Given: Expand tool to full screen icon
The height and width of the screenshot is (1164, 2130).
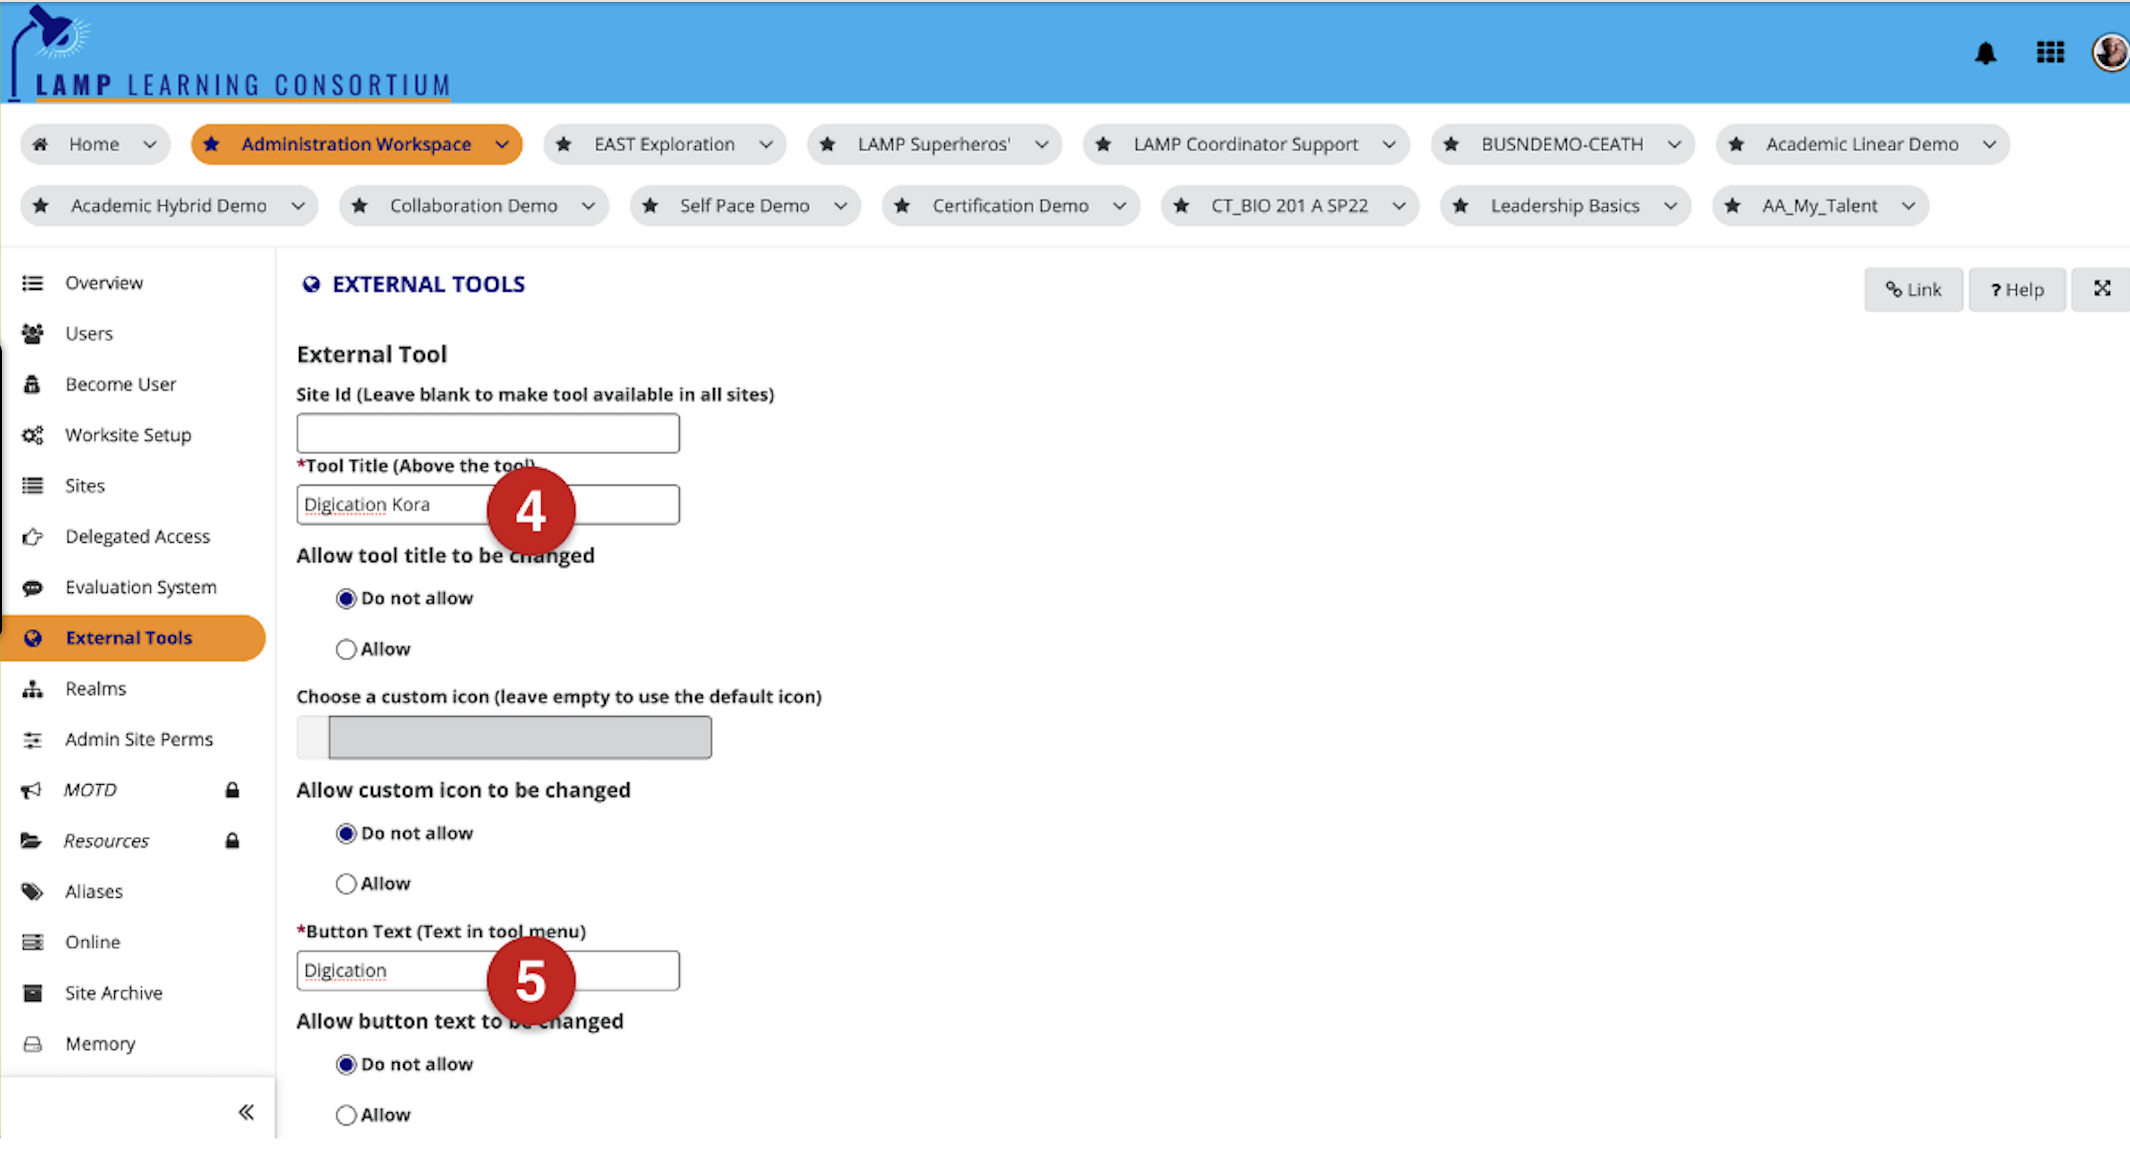Looking at the screenshot, I should click(x=2102, y=289).
